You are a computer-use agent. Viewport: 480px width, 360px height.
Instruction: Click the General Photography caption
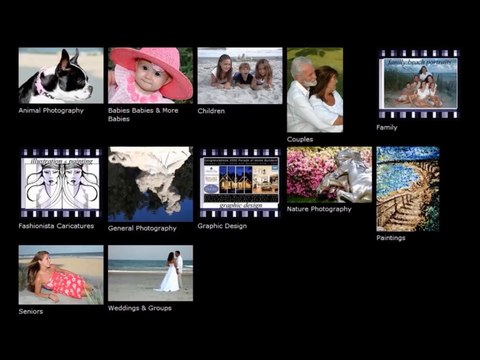click(x=142, y=228)
